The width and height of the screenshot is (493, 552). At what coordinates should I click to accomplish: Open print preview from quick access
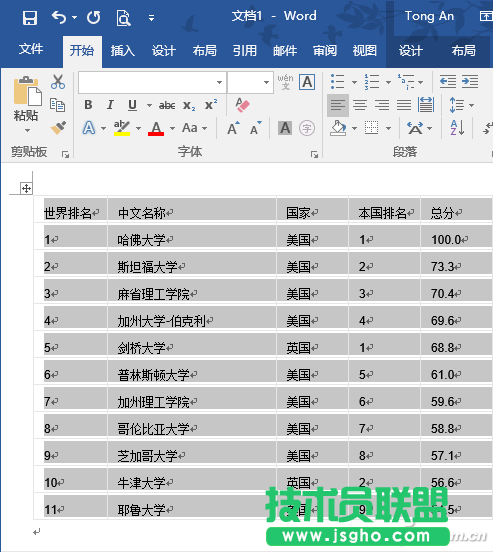(124, 18)
